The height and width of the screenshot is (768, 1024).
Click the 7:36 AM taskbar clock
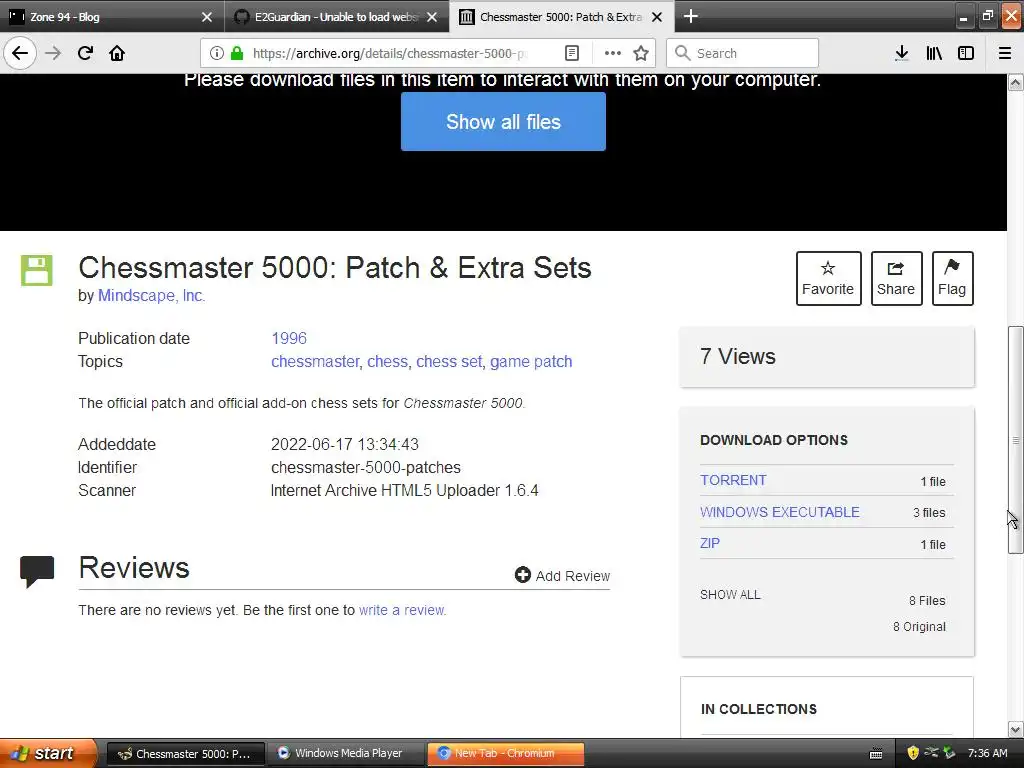coord(987,754)
